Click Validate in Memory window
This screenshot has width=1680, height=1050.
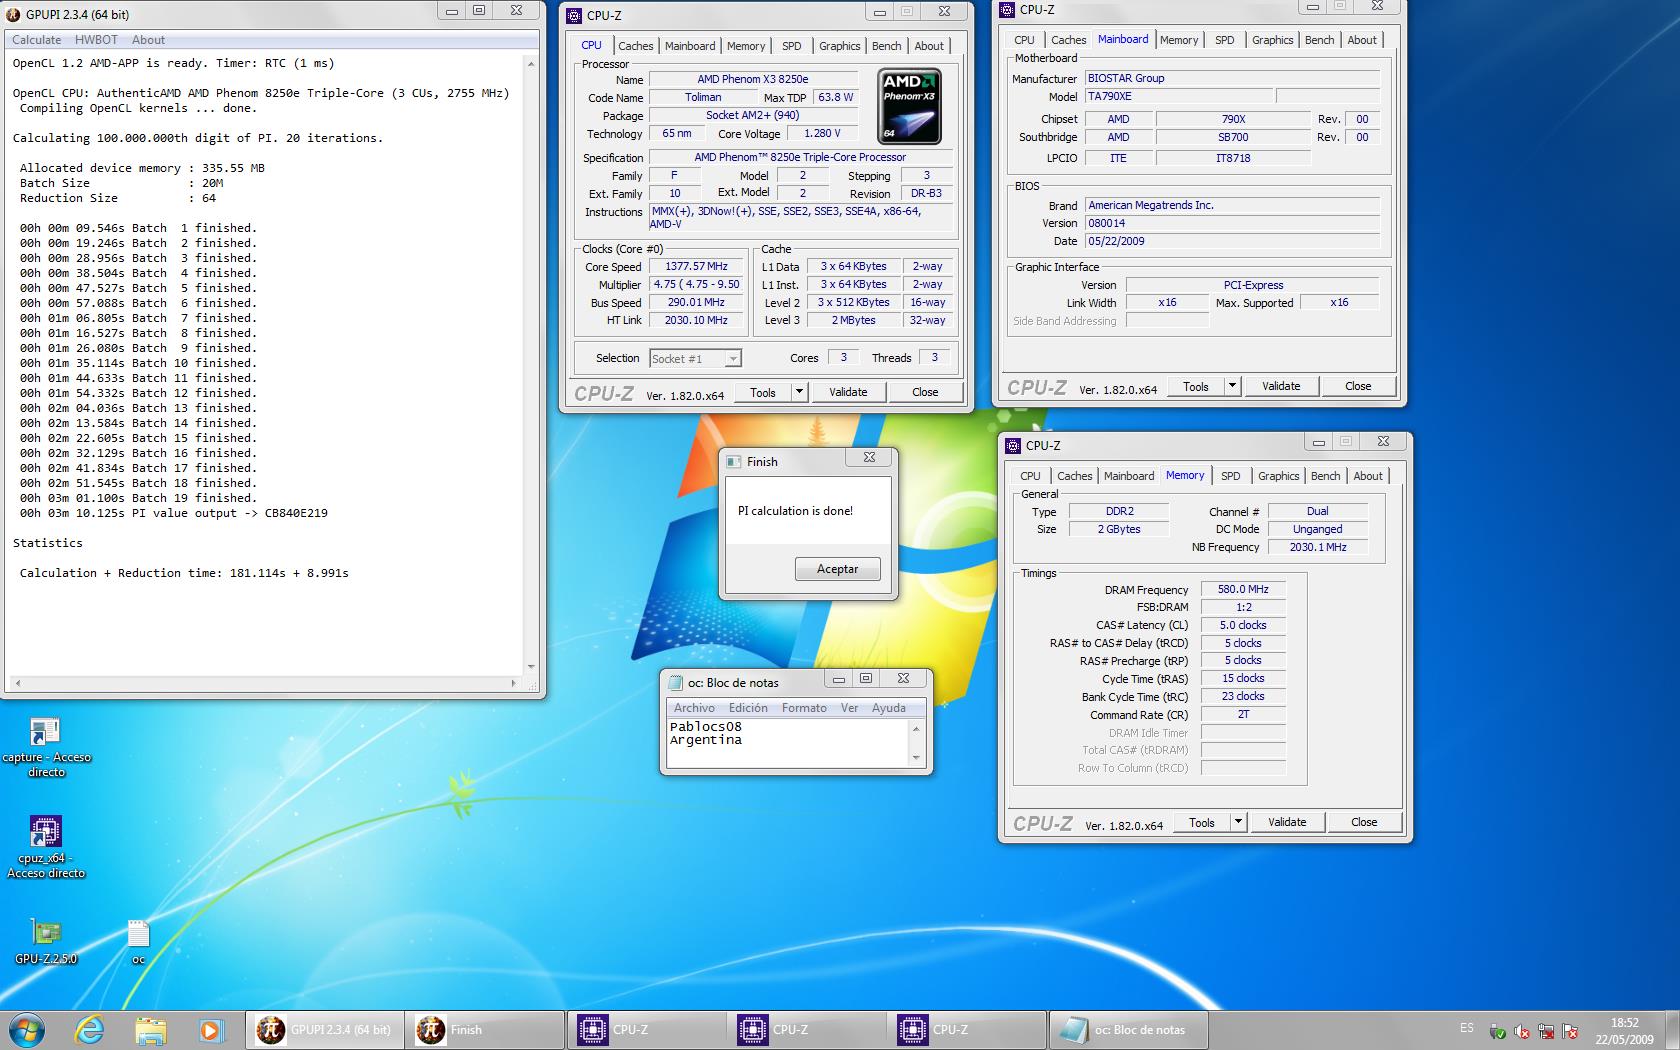1287,822
